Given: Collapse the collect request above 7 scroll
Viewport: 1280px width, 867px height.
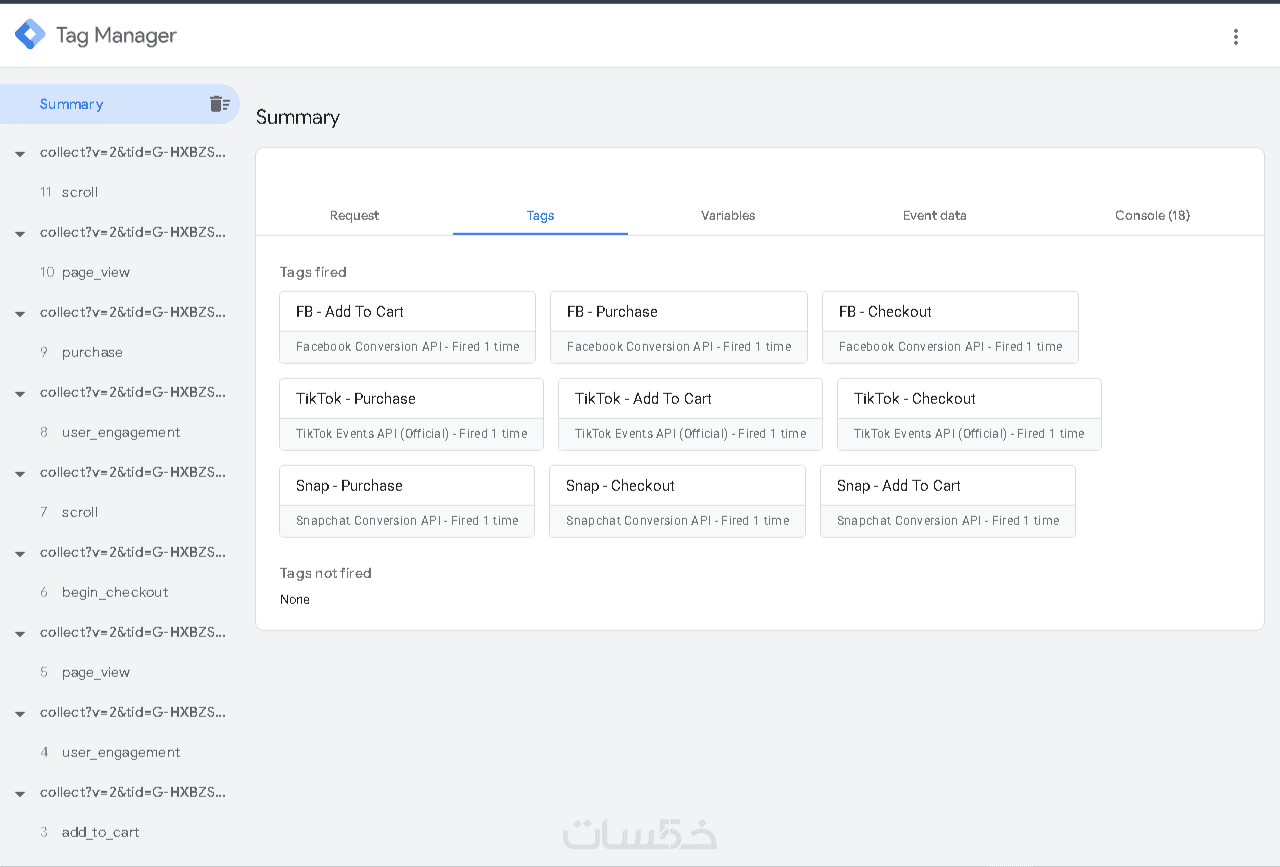Looking at the screenshot, I should (20, 474).
